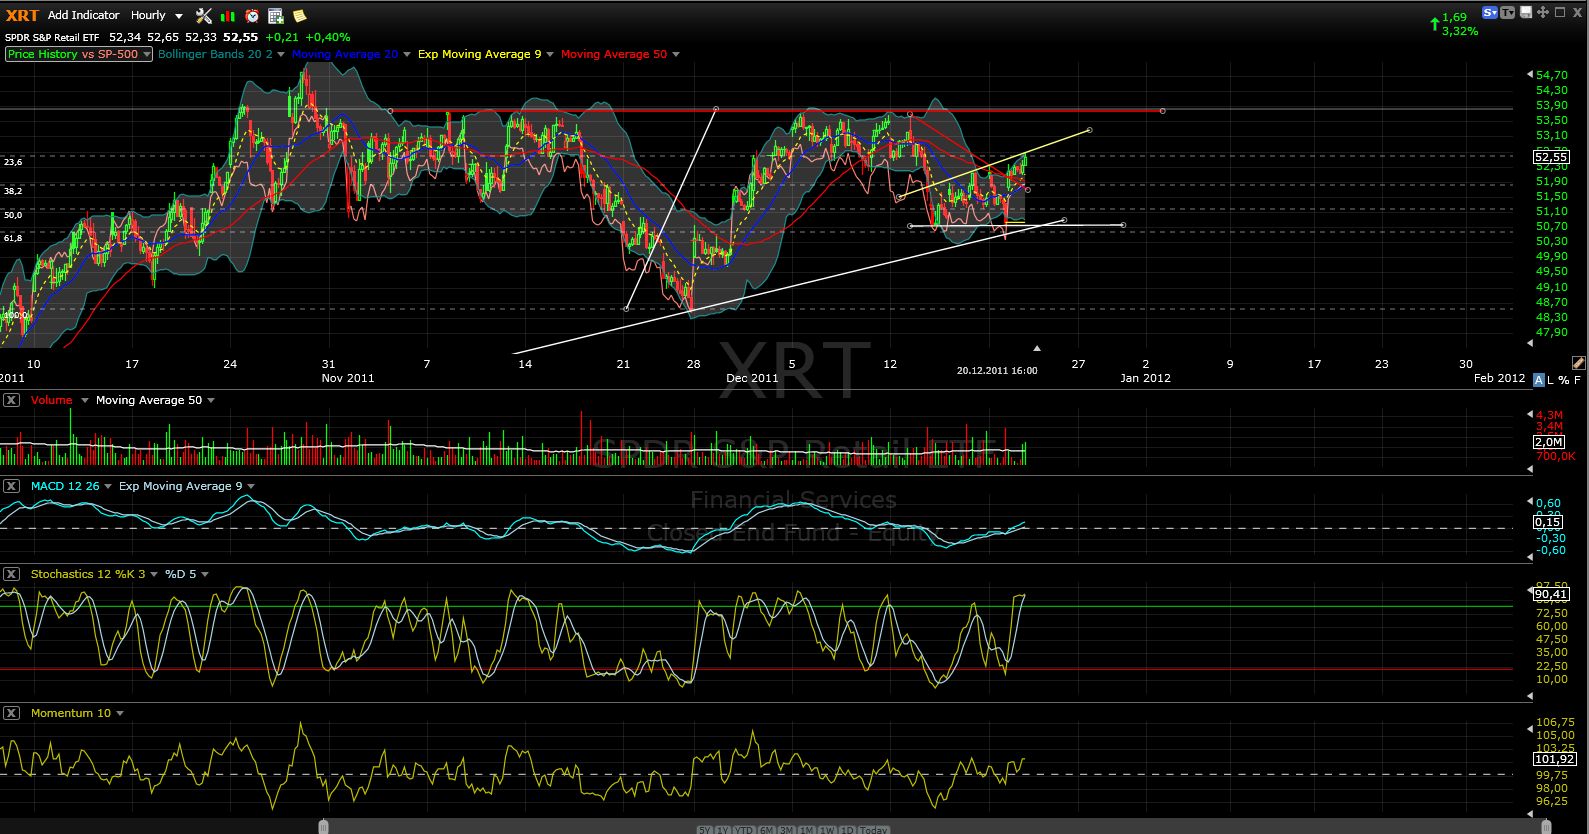The image size is (1589, 834).
Task: Click the MACD value label 0,15
Action: pos(1547,522)
